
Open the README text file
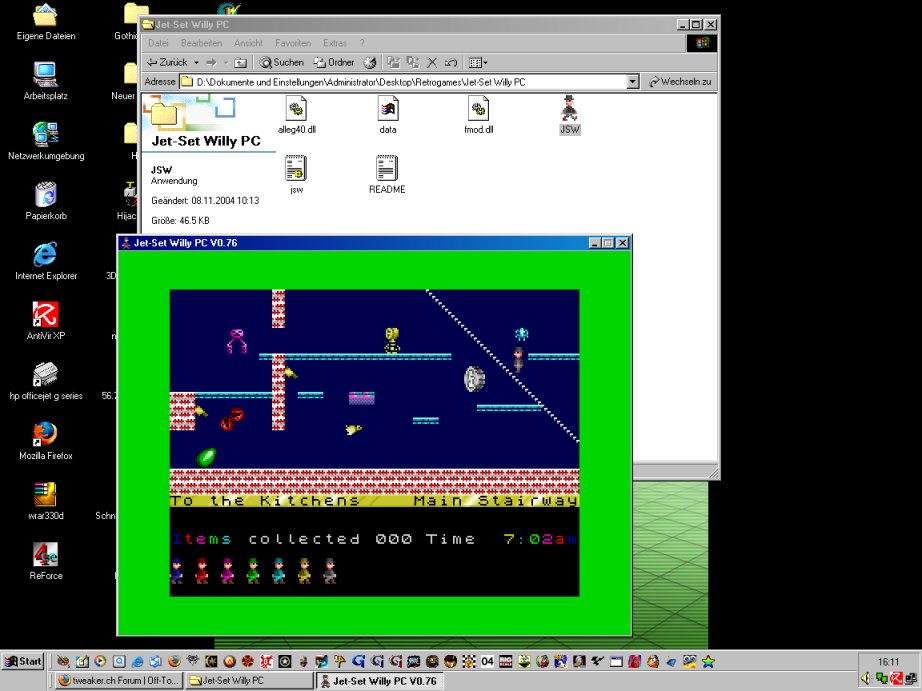(387, 168)
